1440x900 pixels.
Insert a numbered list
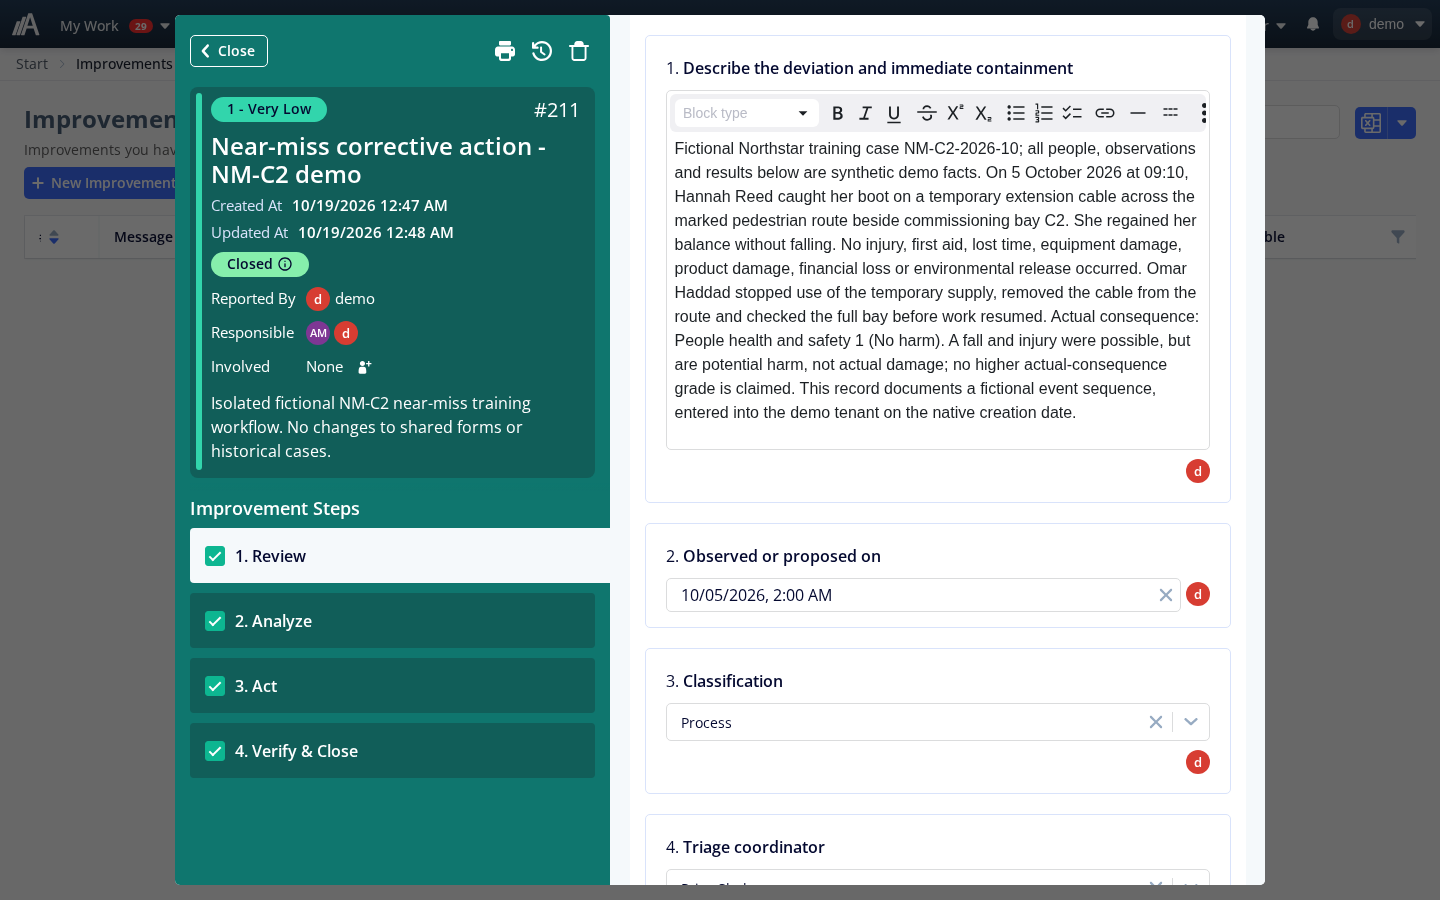pyautogui.click(x=1044, y=113)
